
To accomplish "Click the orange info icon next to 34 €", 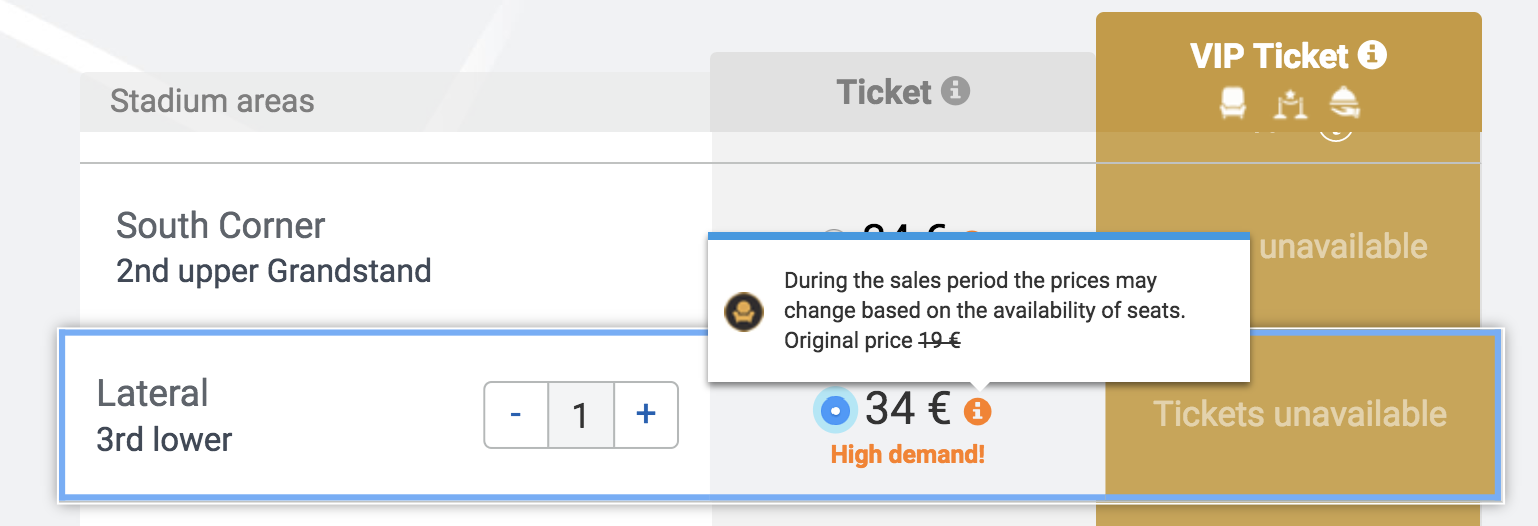I will pos(978,410).
